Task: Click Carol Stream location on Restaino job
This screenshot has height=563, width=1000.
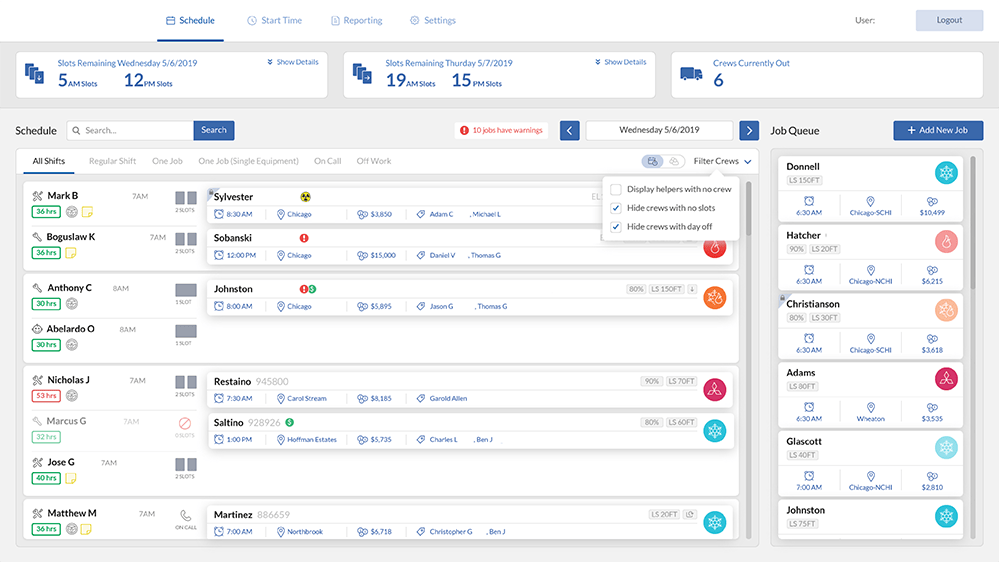Action: pos(302,398)
